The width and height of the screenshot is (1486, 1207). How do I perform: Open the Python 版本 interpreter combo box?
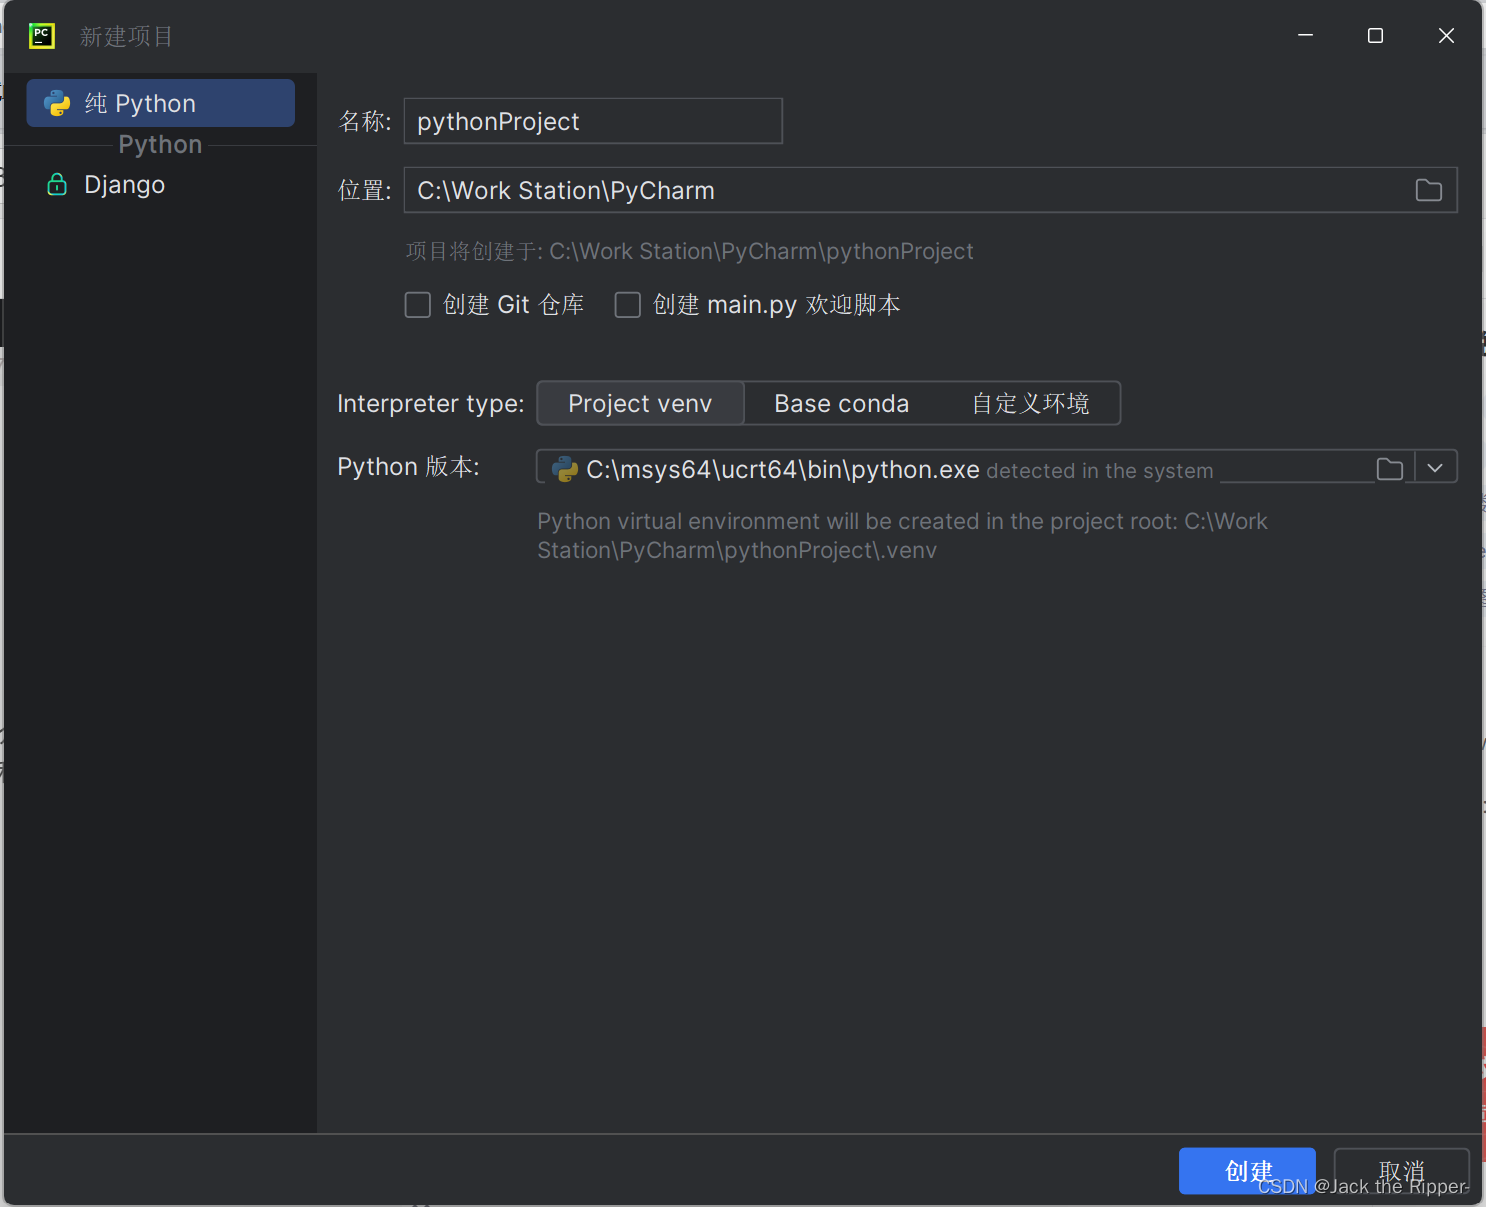pos(996,467)
